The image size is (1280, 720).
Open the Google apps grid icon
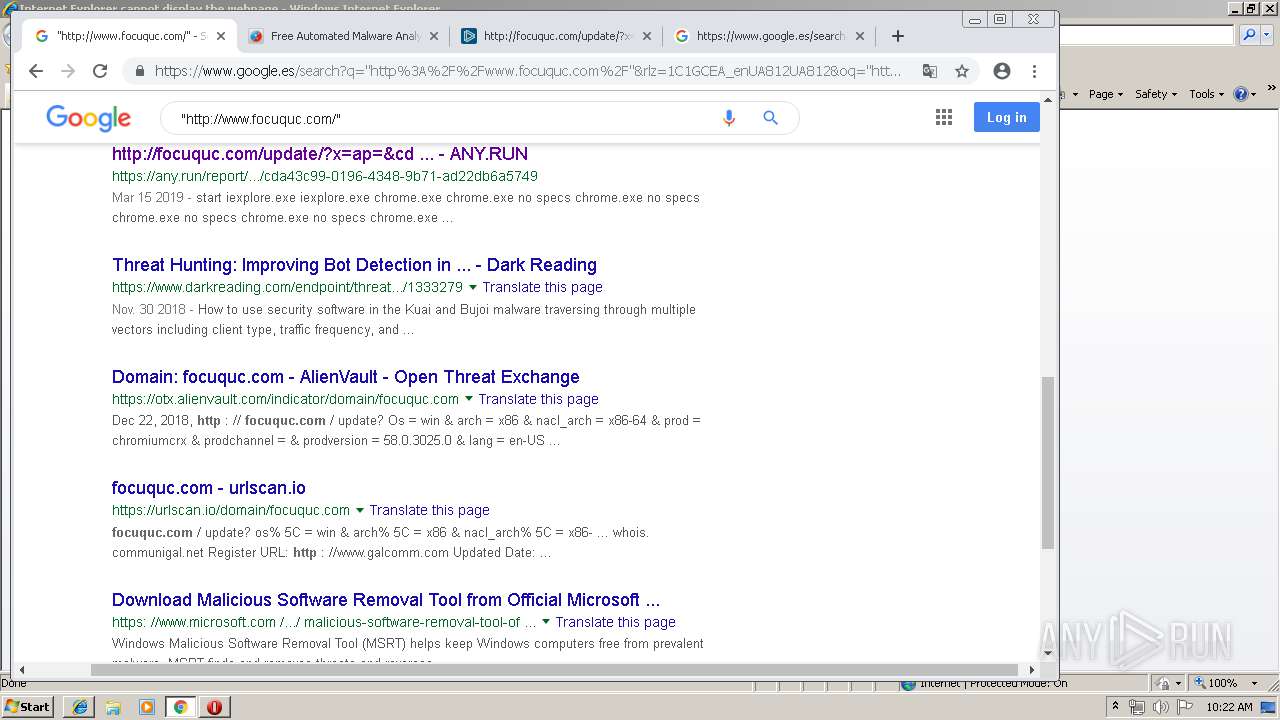point(944,118)
